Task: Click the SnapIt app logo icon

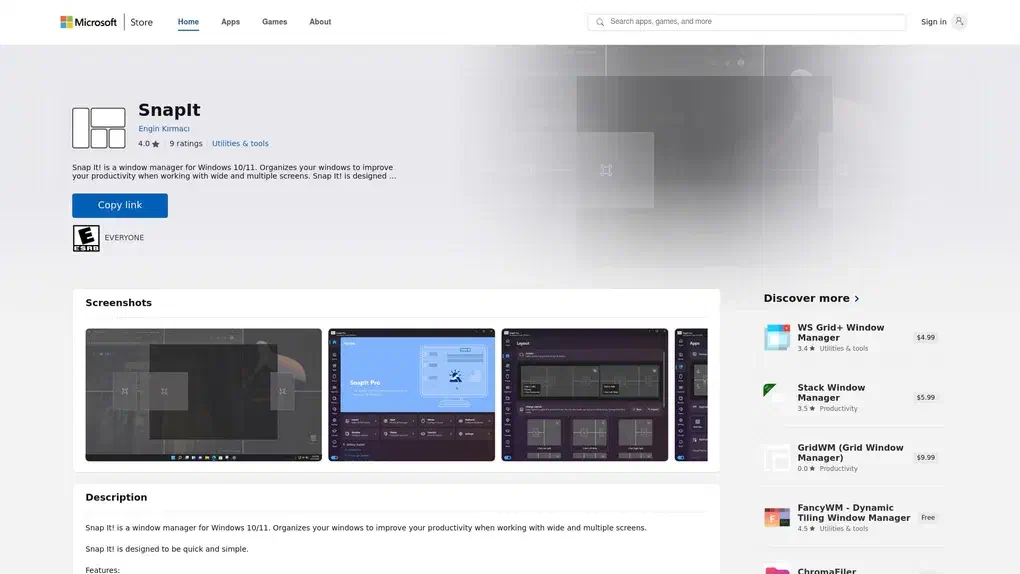Action: click(x=99, y=128)
